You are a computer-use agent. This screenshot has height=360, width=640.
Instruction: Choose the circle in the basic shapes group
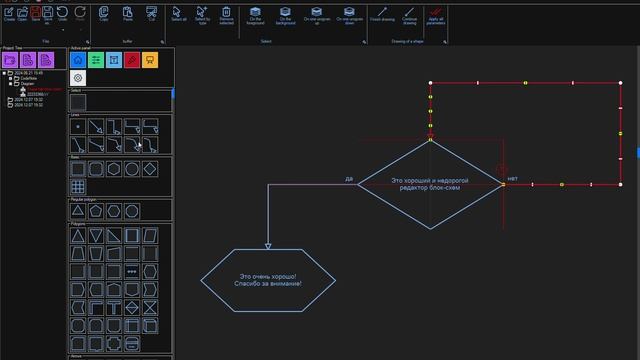132,169
